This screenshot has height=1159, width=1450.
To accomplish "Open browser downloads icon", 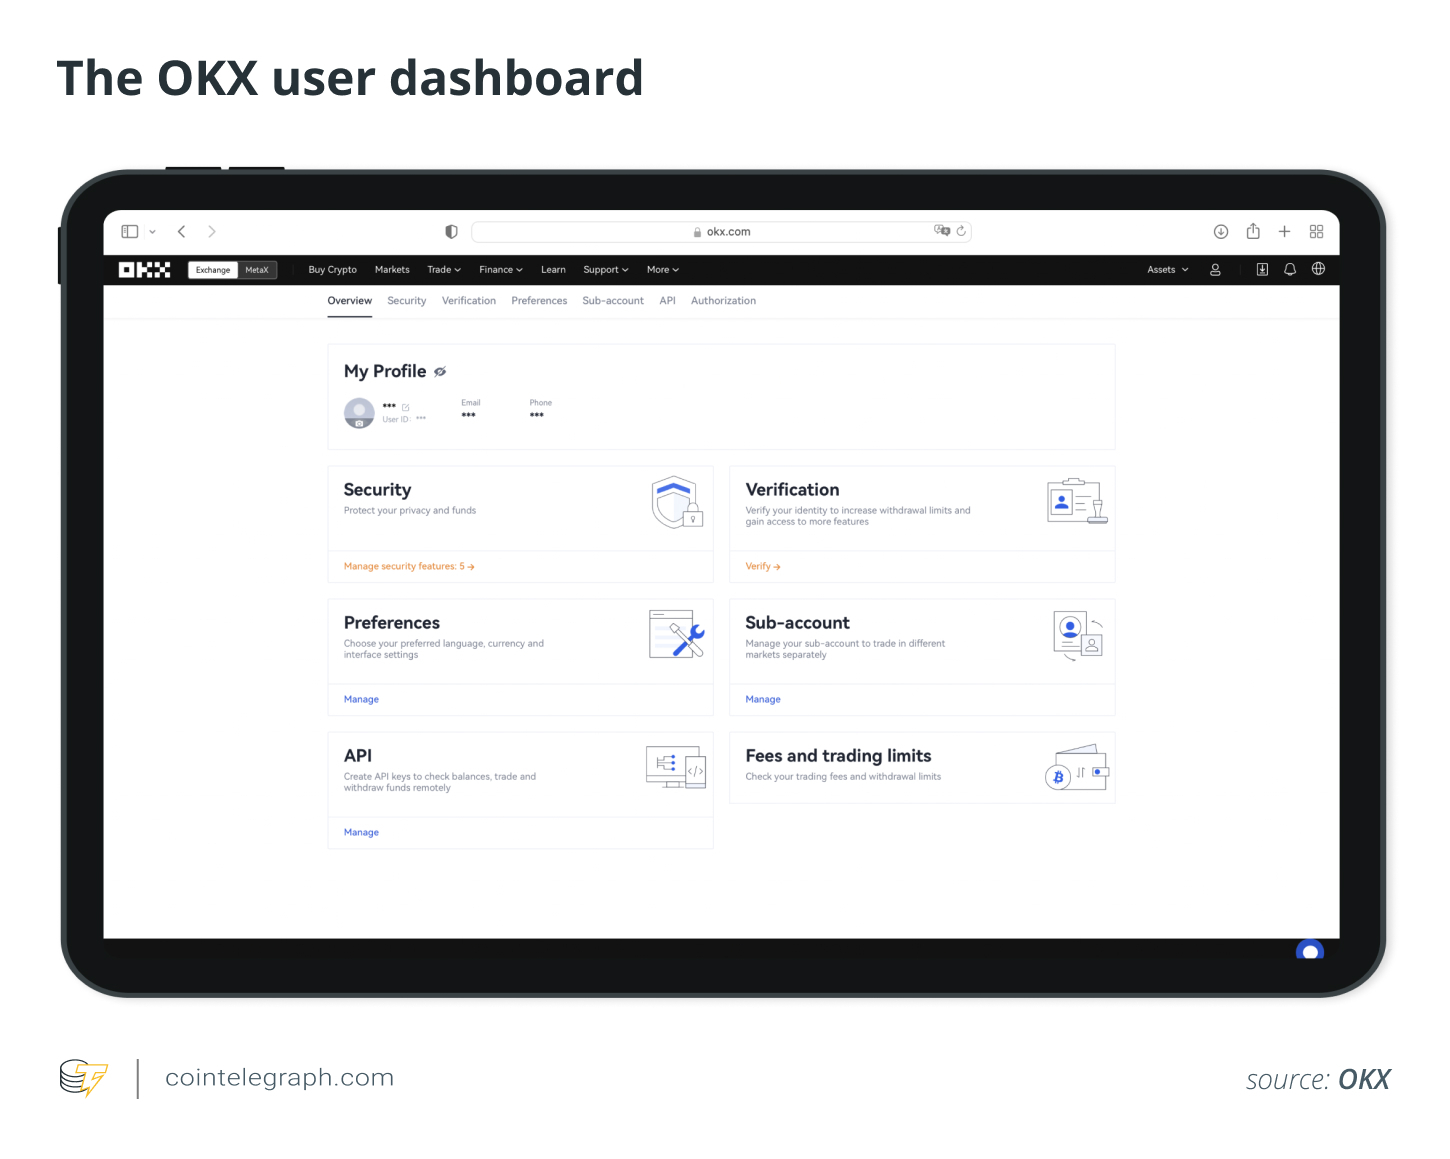I will pos(1221,232).
